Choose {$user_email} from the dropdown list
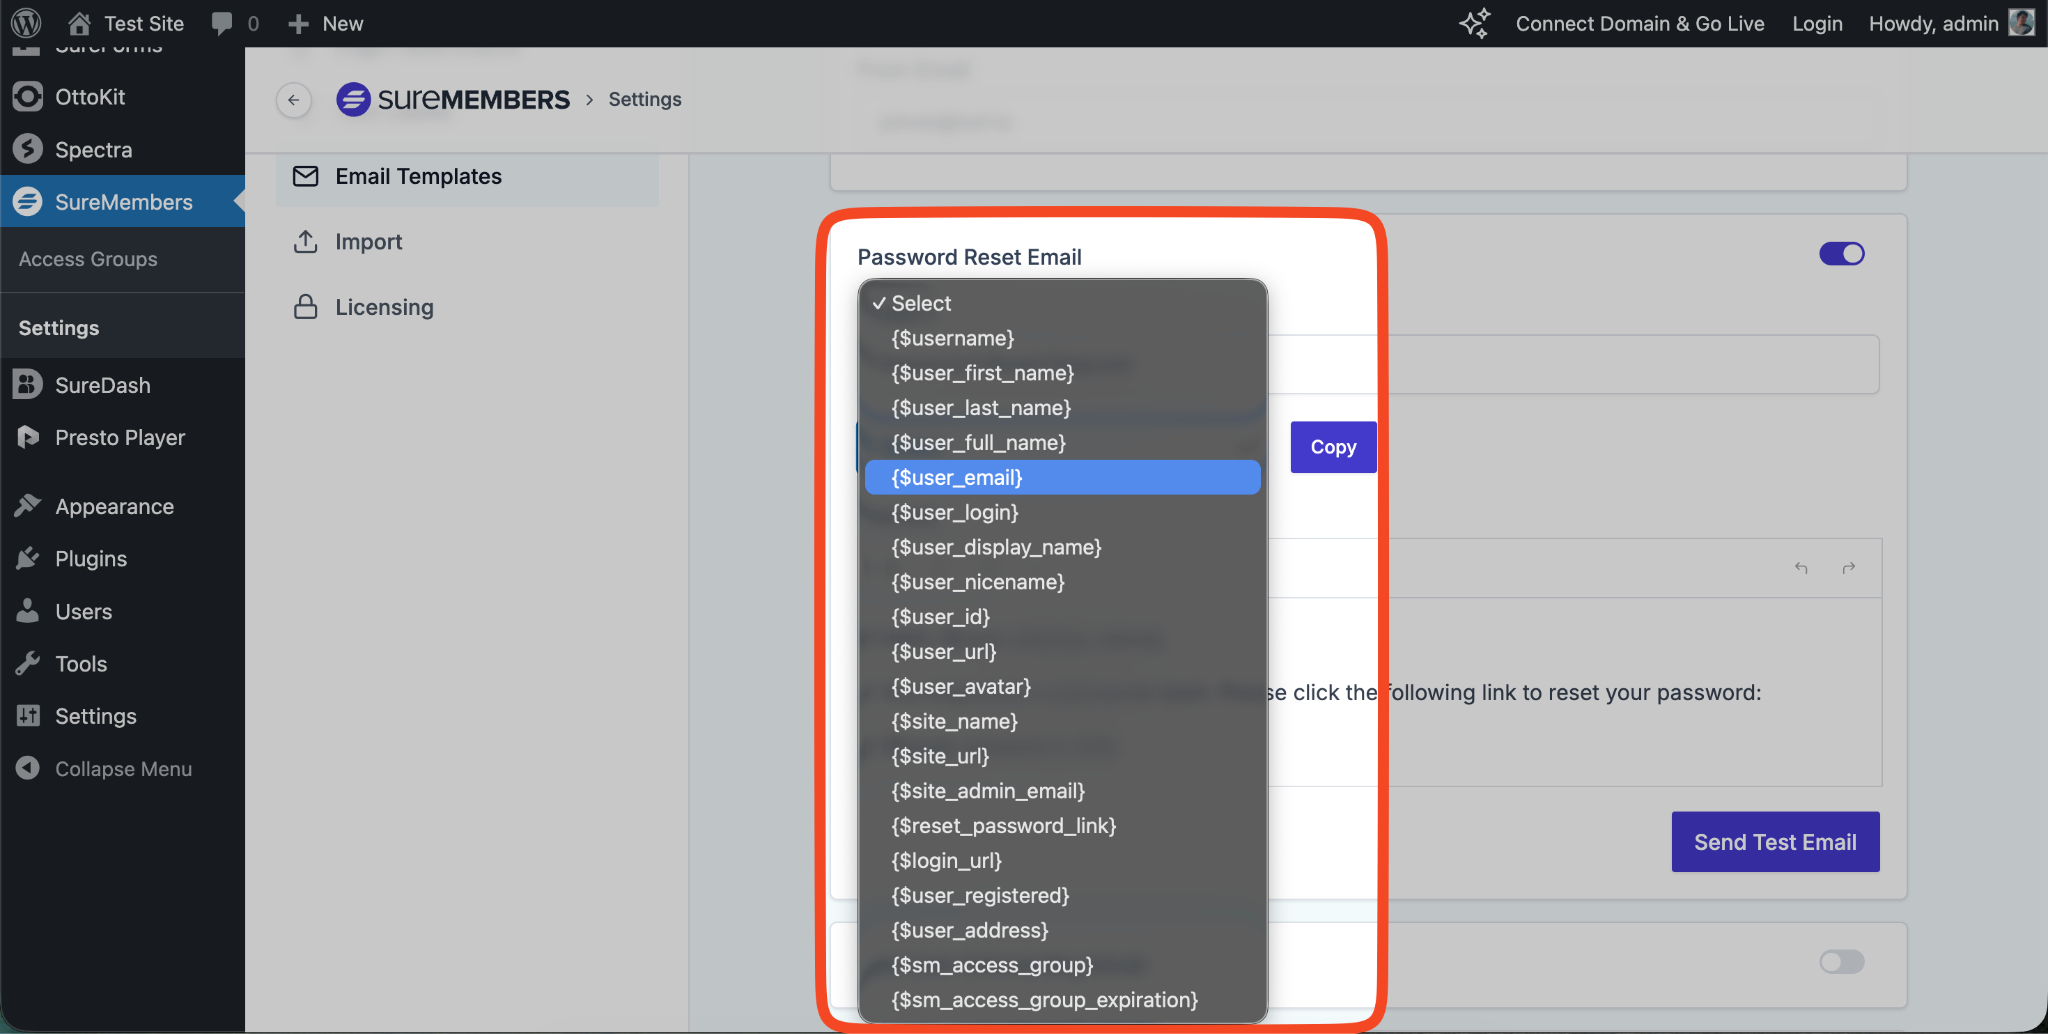This screenshot has height=1034, width=2048. [1061, 478]
